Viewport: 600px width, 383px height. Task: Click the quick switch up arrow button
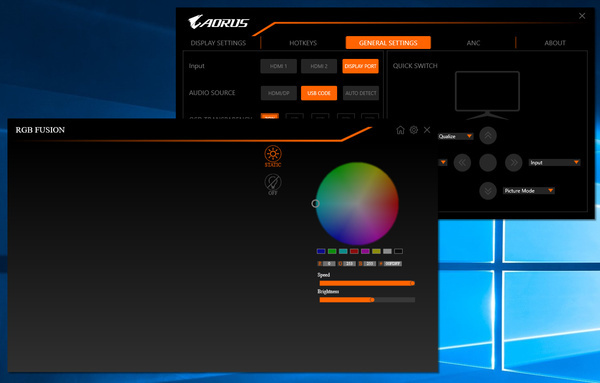[488, 135]
